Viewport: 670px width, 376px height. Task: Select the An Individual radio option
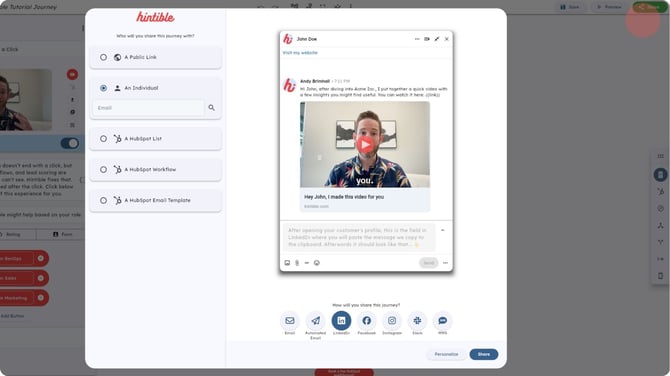pyautogui.click(x=103, y=88)
